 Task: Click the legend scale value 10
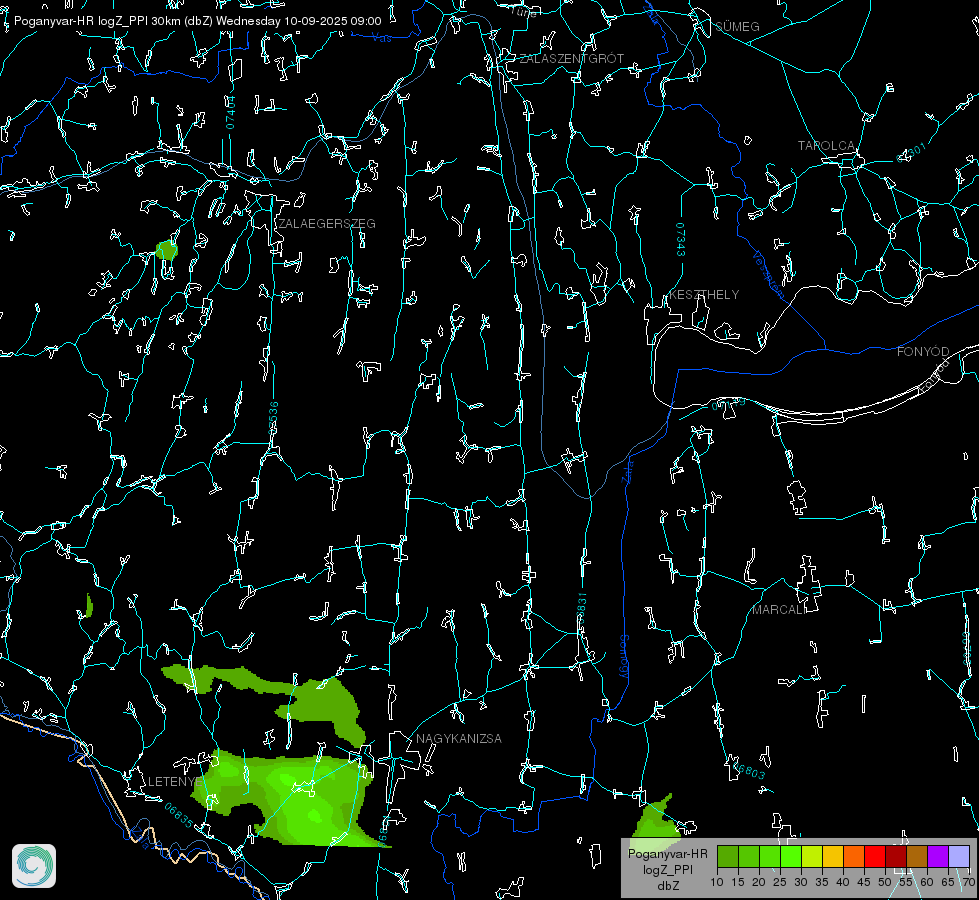coord(717,882)
